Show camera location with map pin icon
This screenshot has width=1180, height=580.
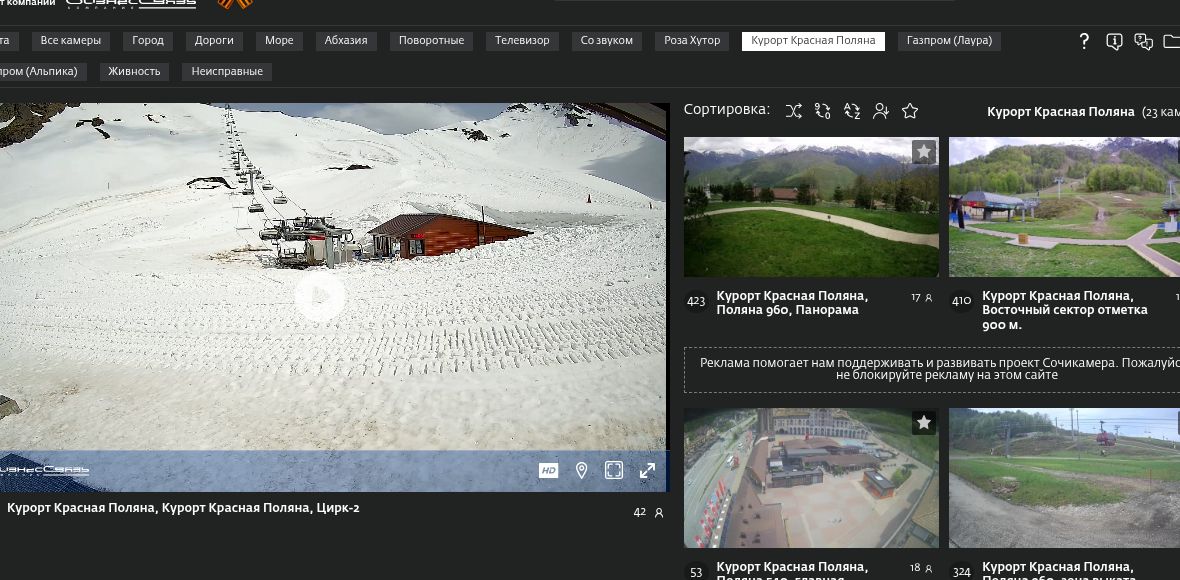pyautogui.click(x=581, y=471)
